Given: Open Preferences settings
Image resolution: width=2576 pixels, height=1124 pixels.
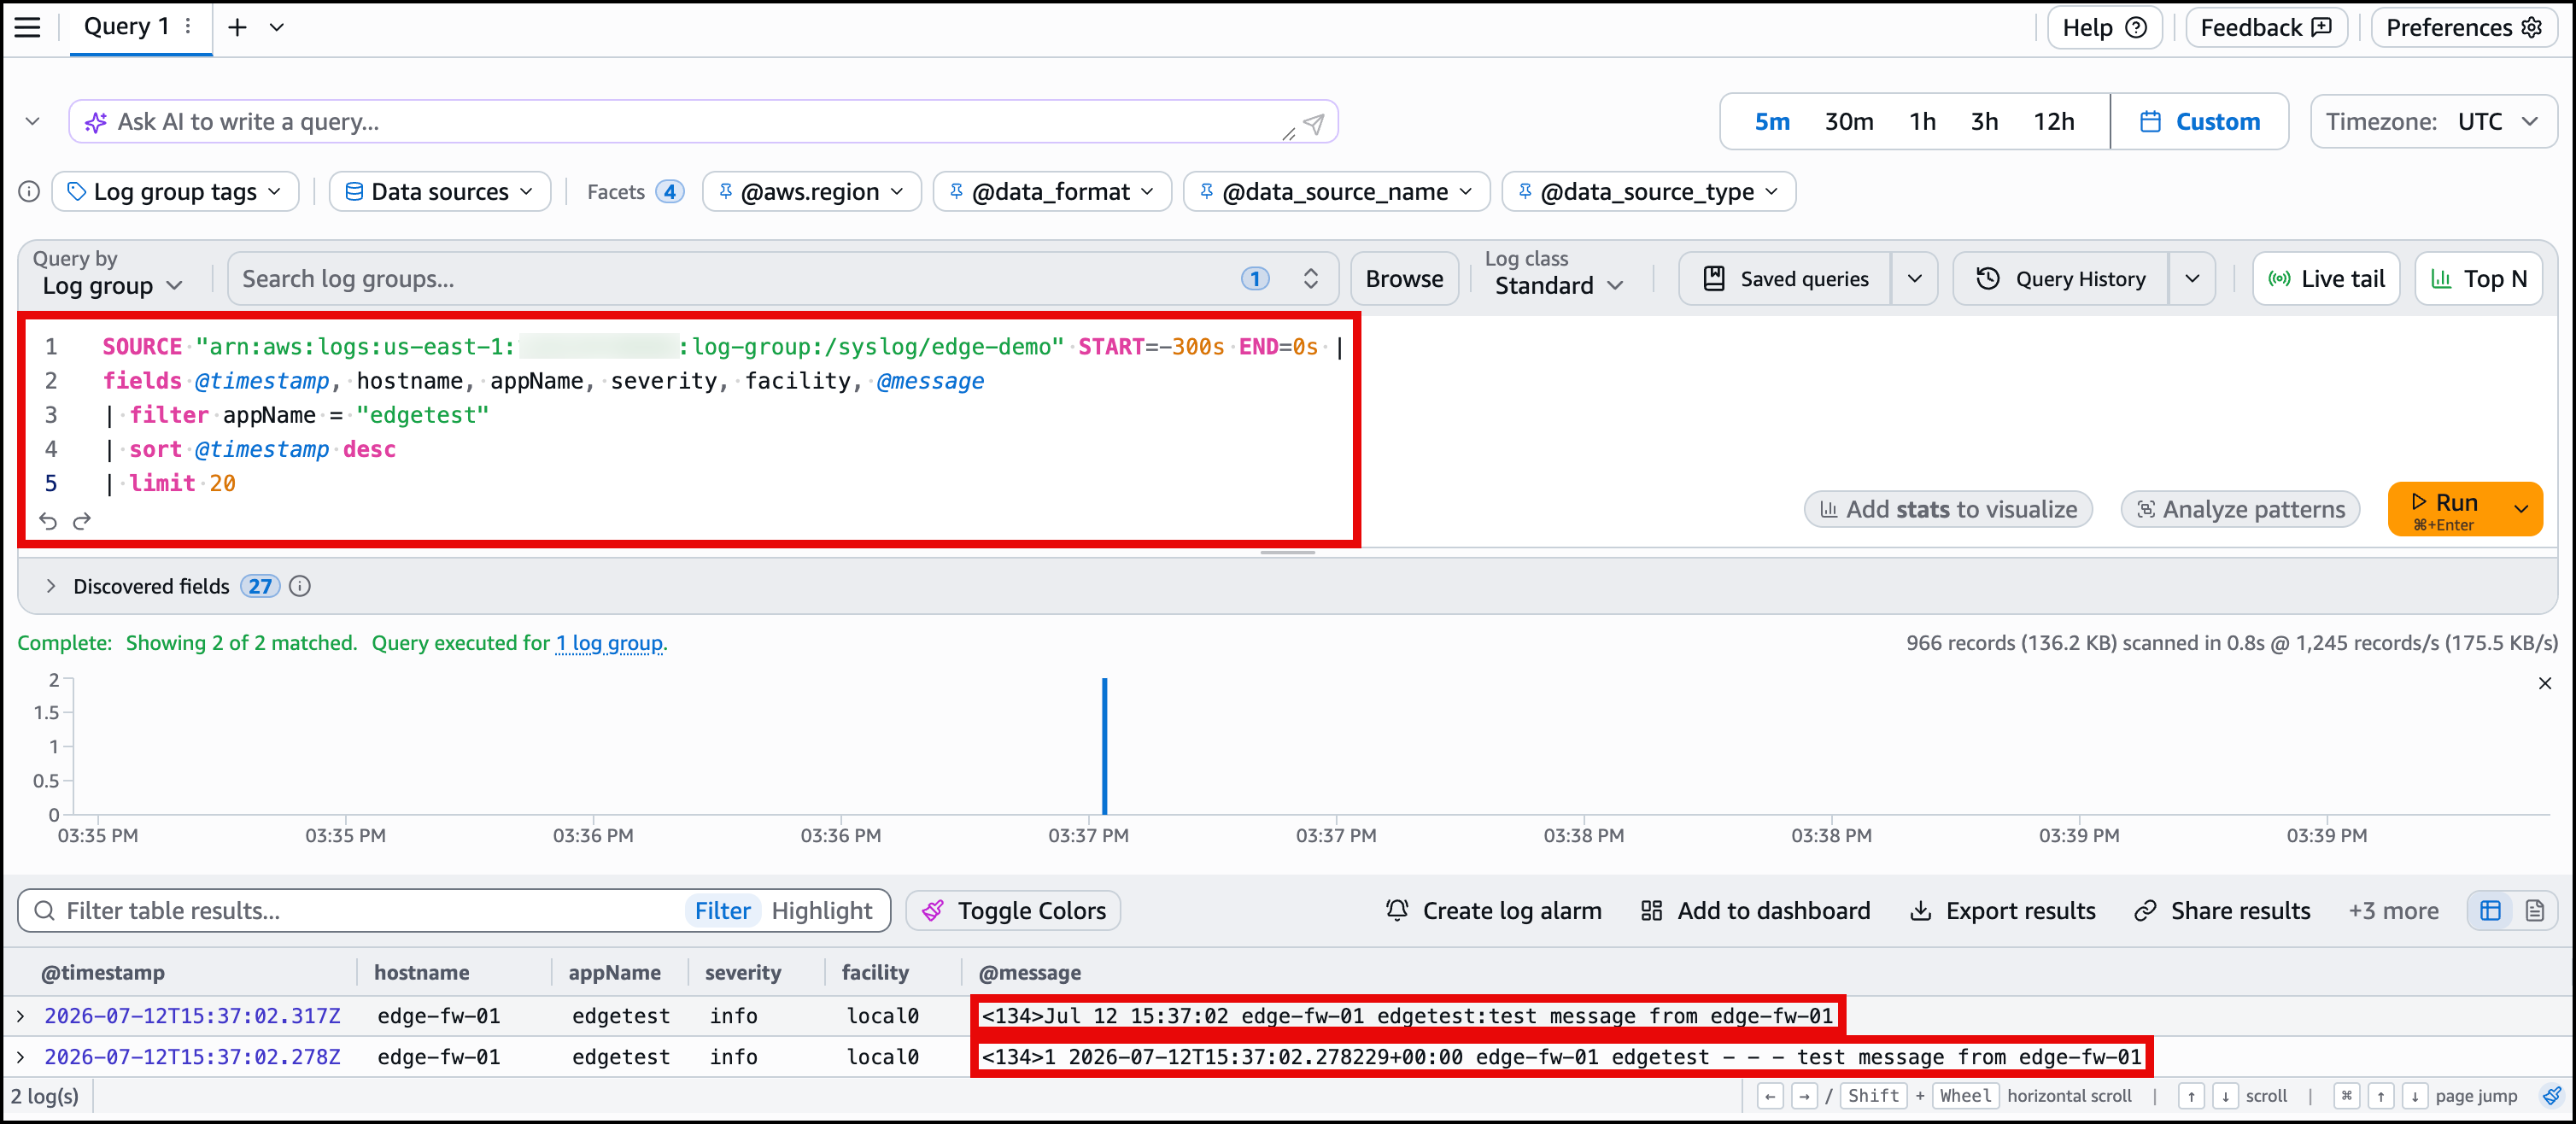Looking at the screenshot, I should (x=2464, y=27).
